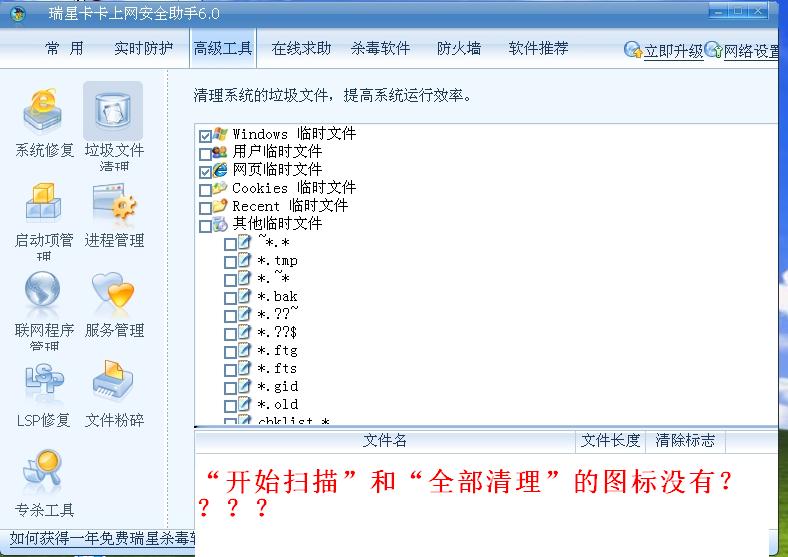The height and width of the screenshot is (557, 788).
Task: Click the Rising lion logo in title bar
Action: click(18, 14)
